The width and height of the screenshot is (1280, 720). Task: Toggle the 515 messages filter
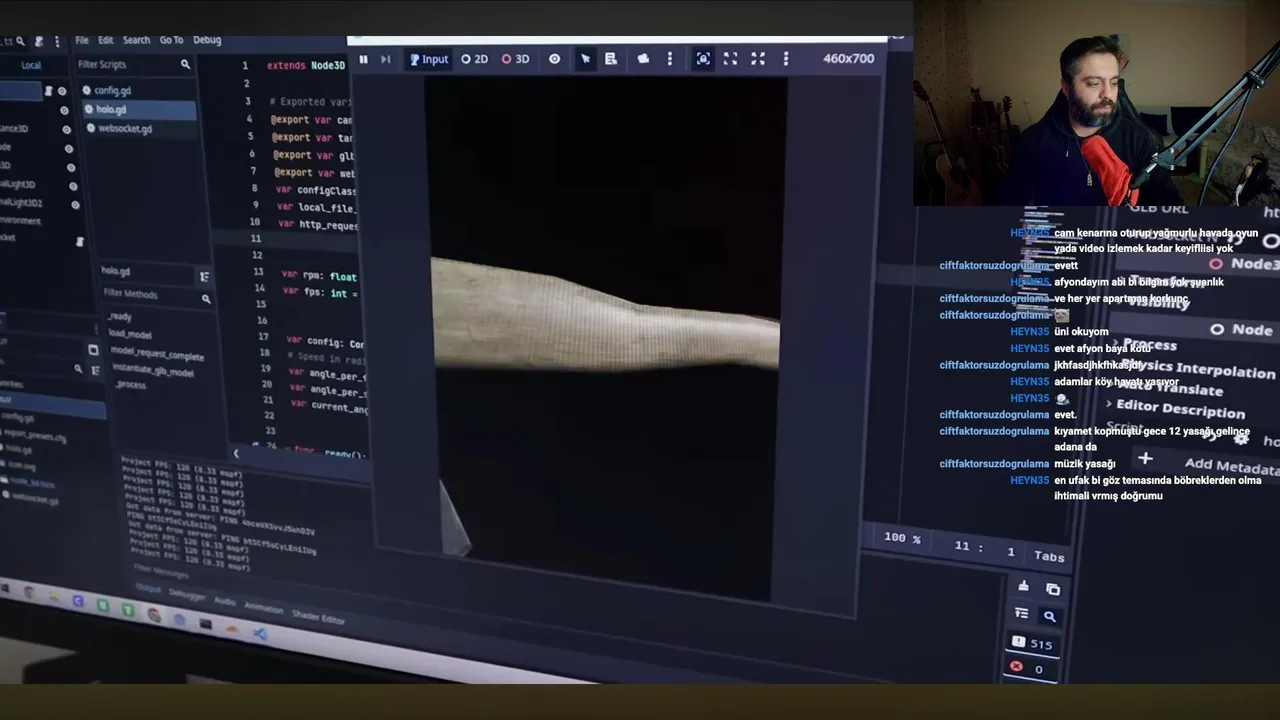(x=1033, y=643)
